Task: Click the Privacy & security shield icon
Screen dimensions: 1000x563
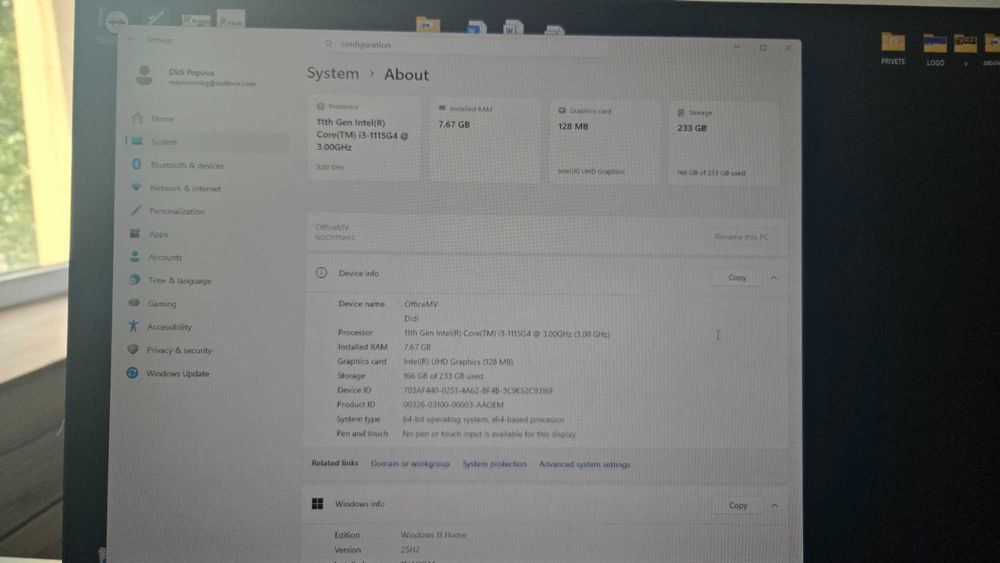Action: click(133, 349)
